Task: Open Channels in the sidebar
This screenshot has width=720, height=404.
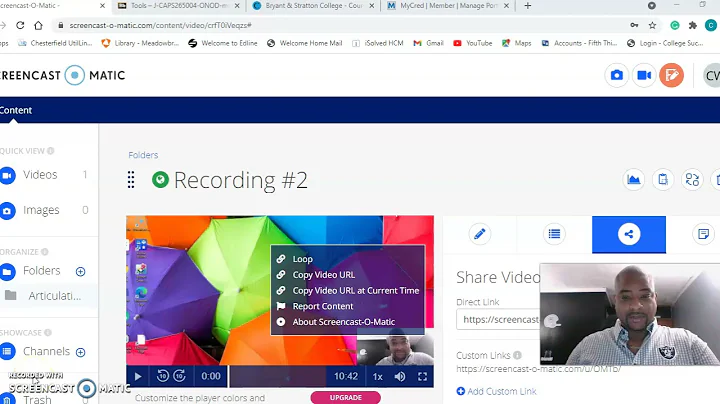Action: pyautogui.click(x=46, y=352)
